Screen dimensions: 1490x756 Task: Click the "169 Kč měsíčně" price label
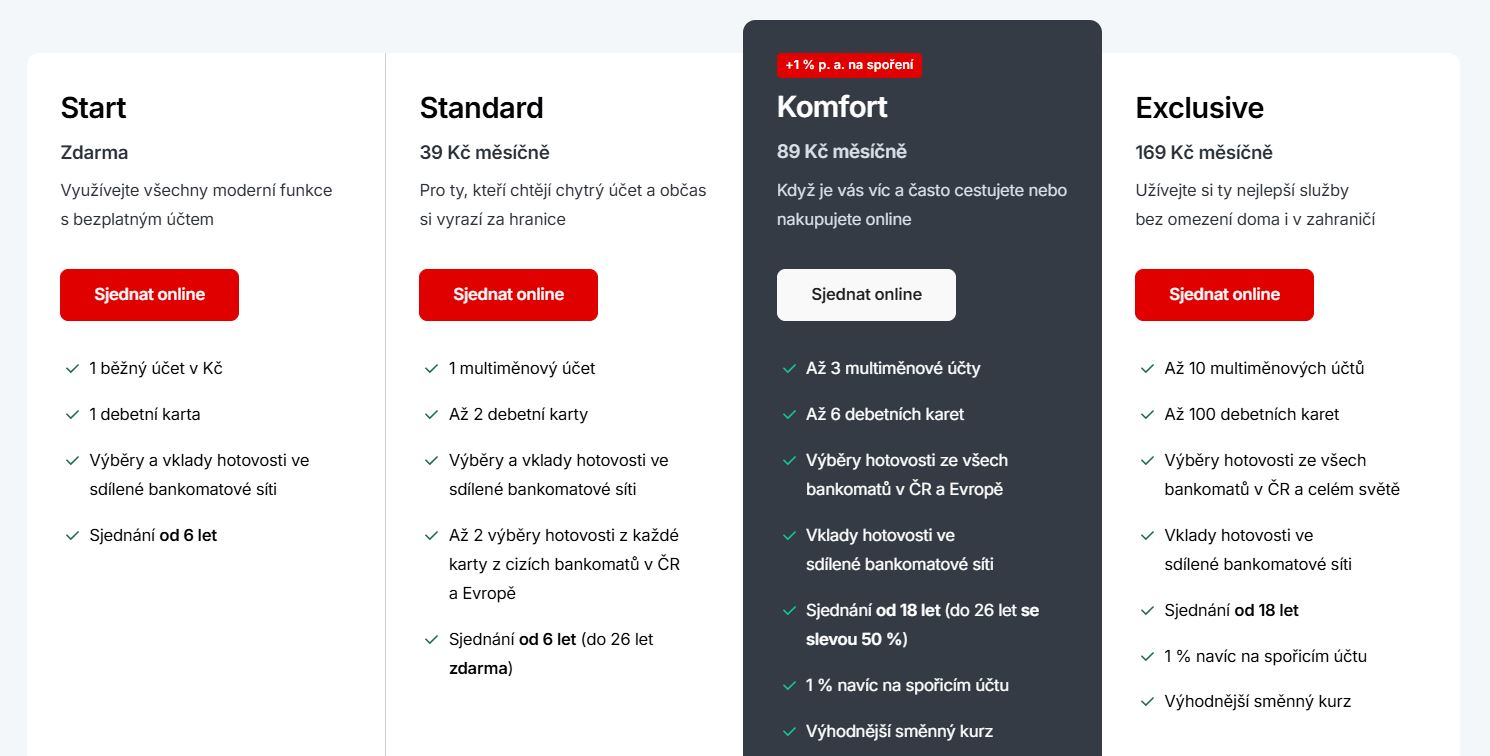tap(1204, 153)
